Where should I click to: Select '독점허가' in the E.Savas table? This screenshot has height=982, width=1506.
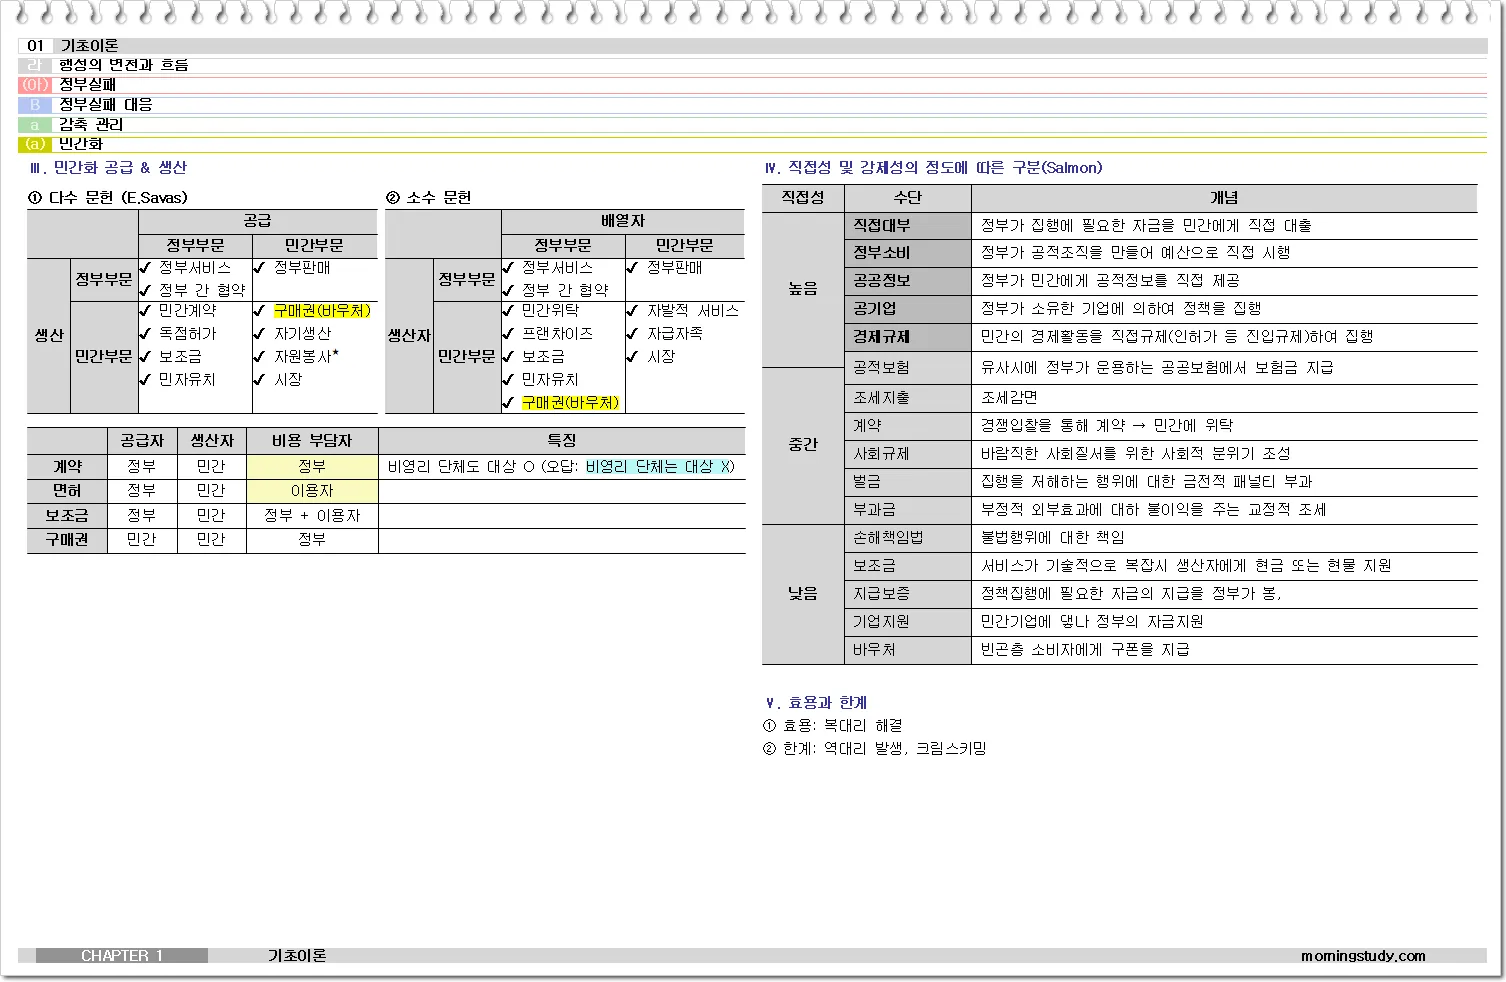[187, 334]
